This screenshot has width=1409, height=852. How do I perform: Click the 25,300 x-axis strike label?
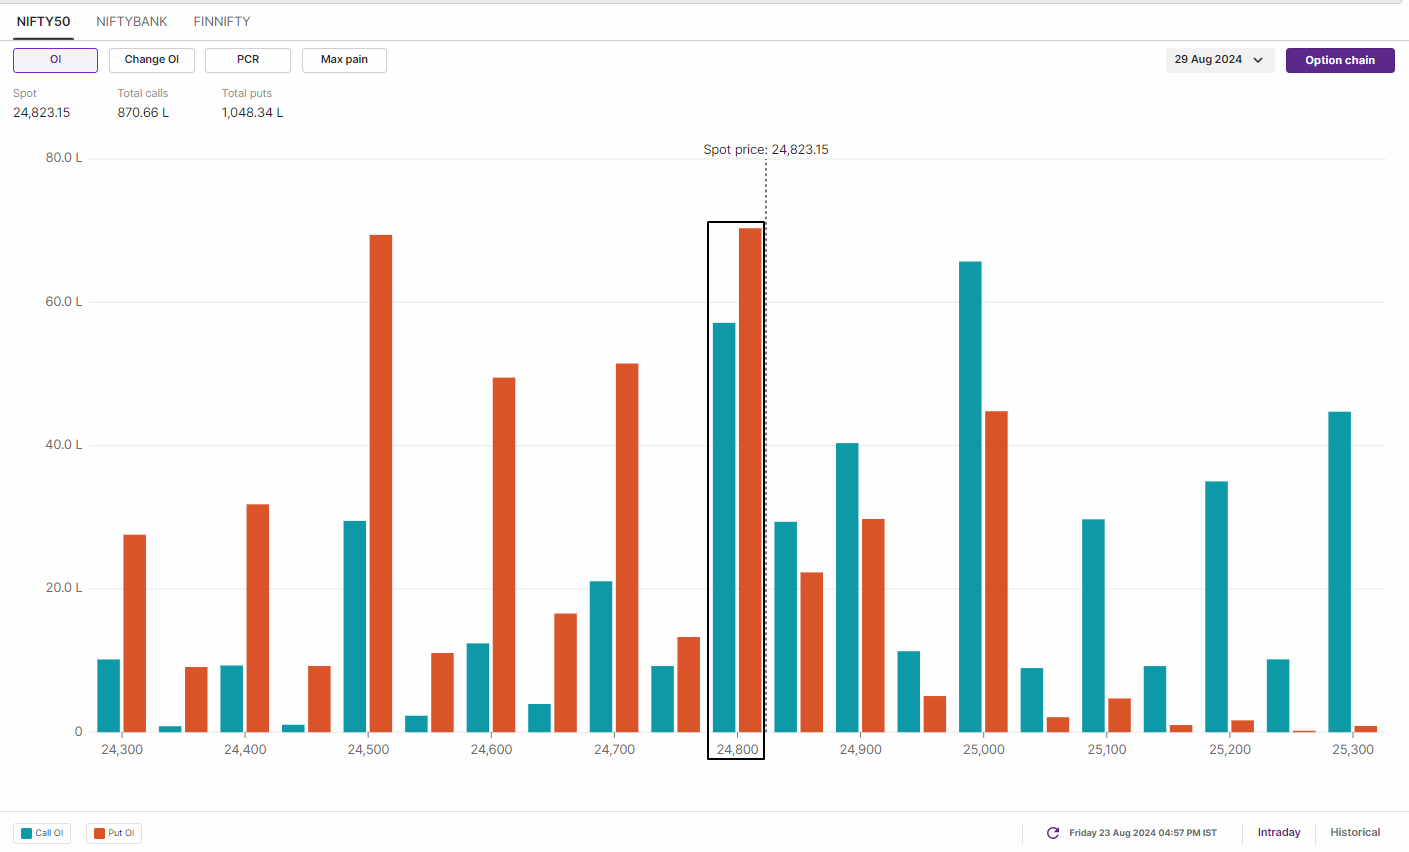coord(1353,749)
